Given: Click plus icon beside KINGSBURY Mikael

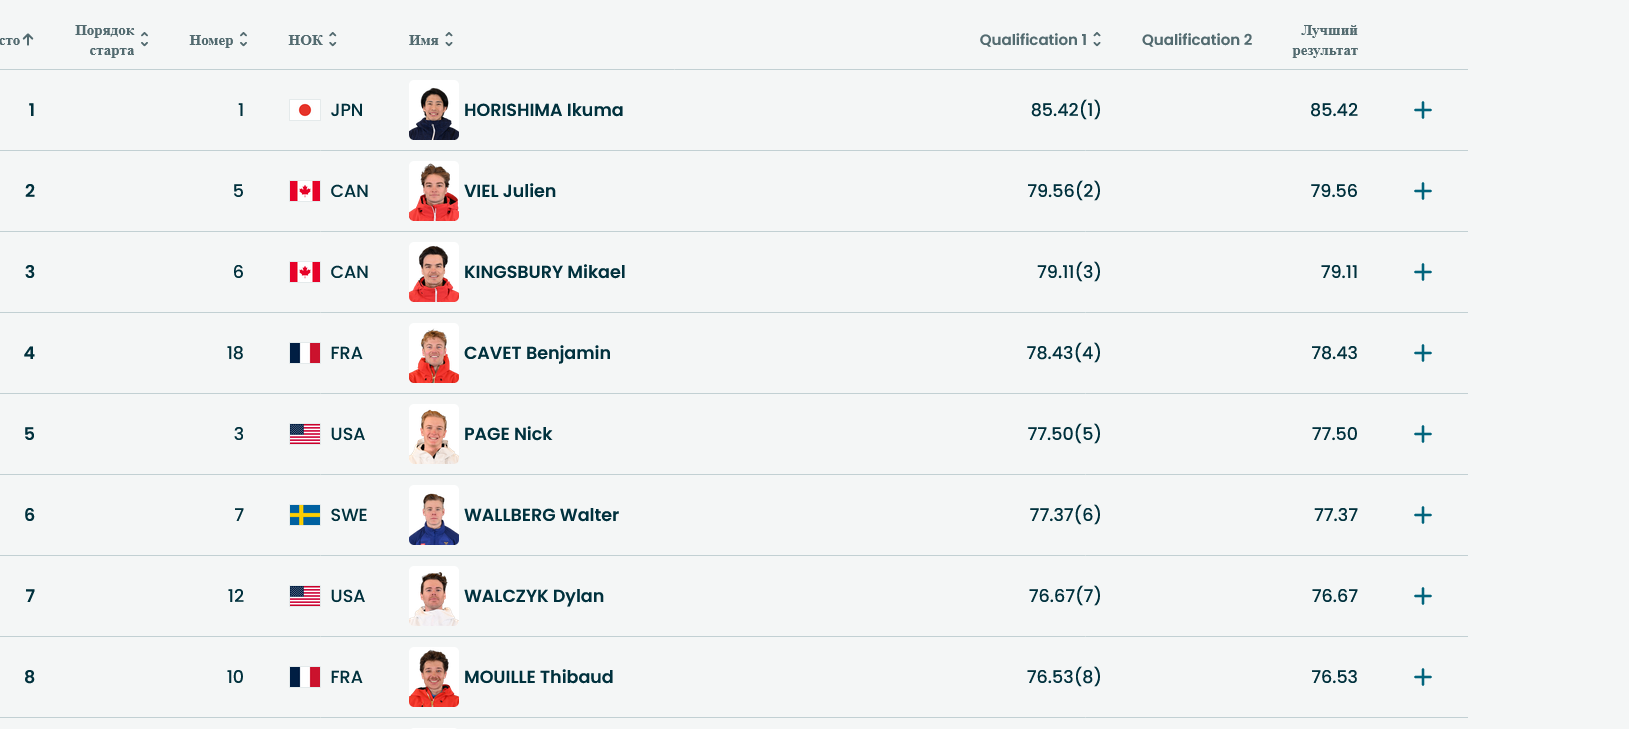Looking at the screenshot, I should point(1422,272).
